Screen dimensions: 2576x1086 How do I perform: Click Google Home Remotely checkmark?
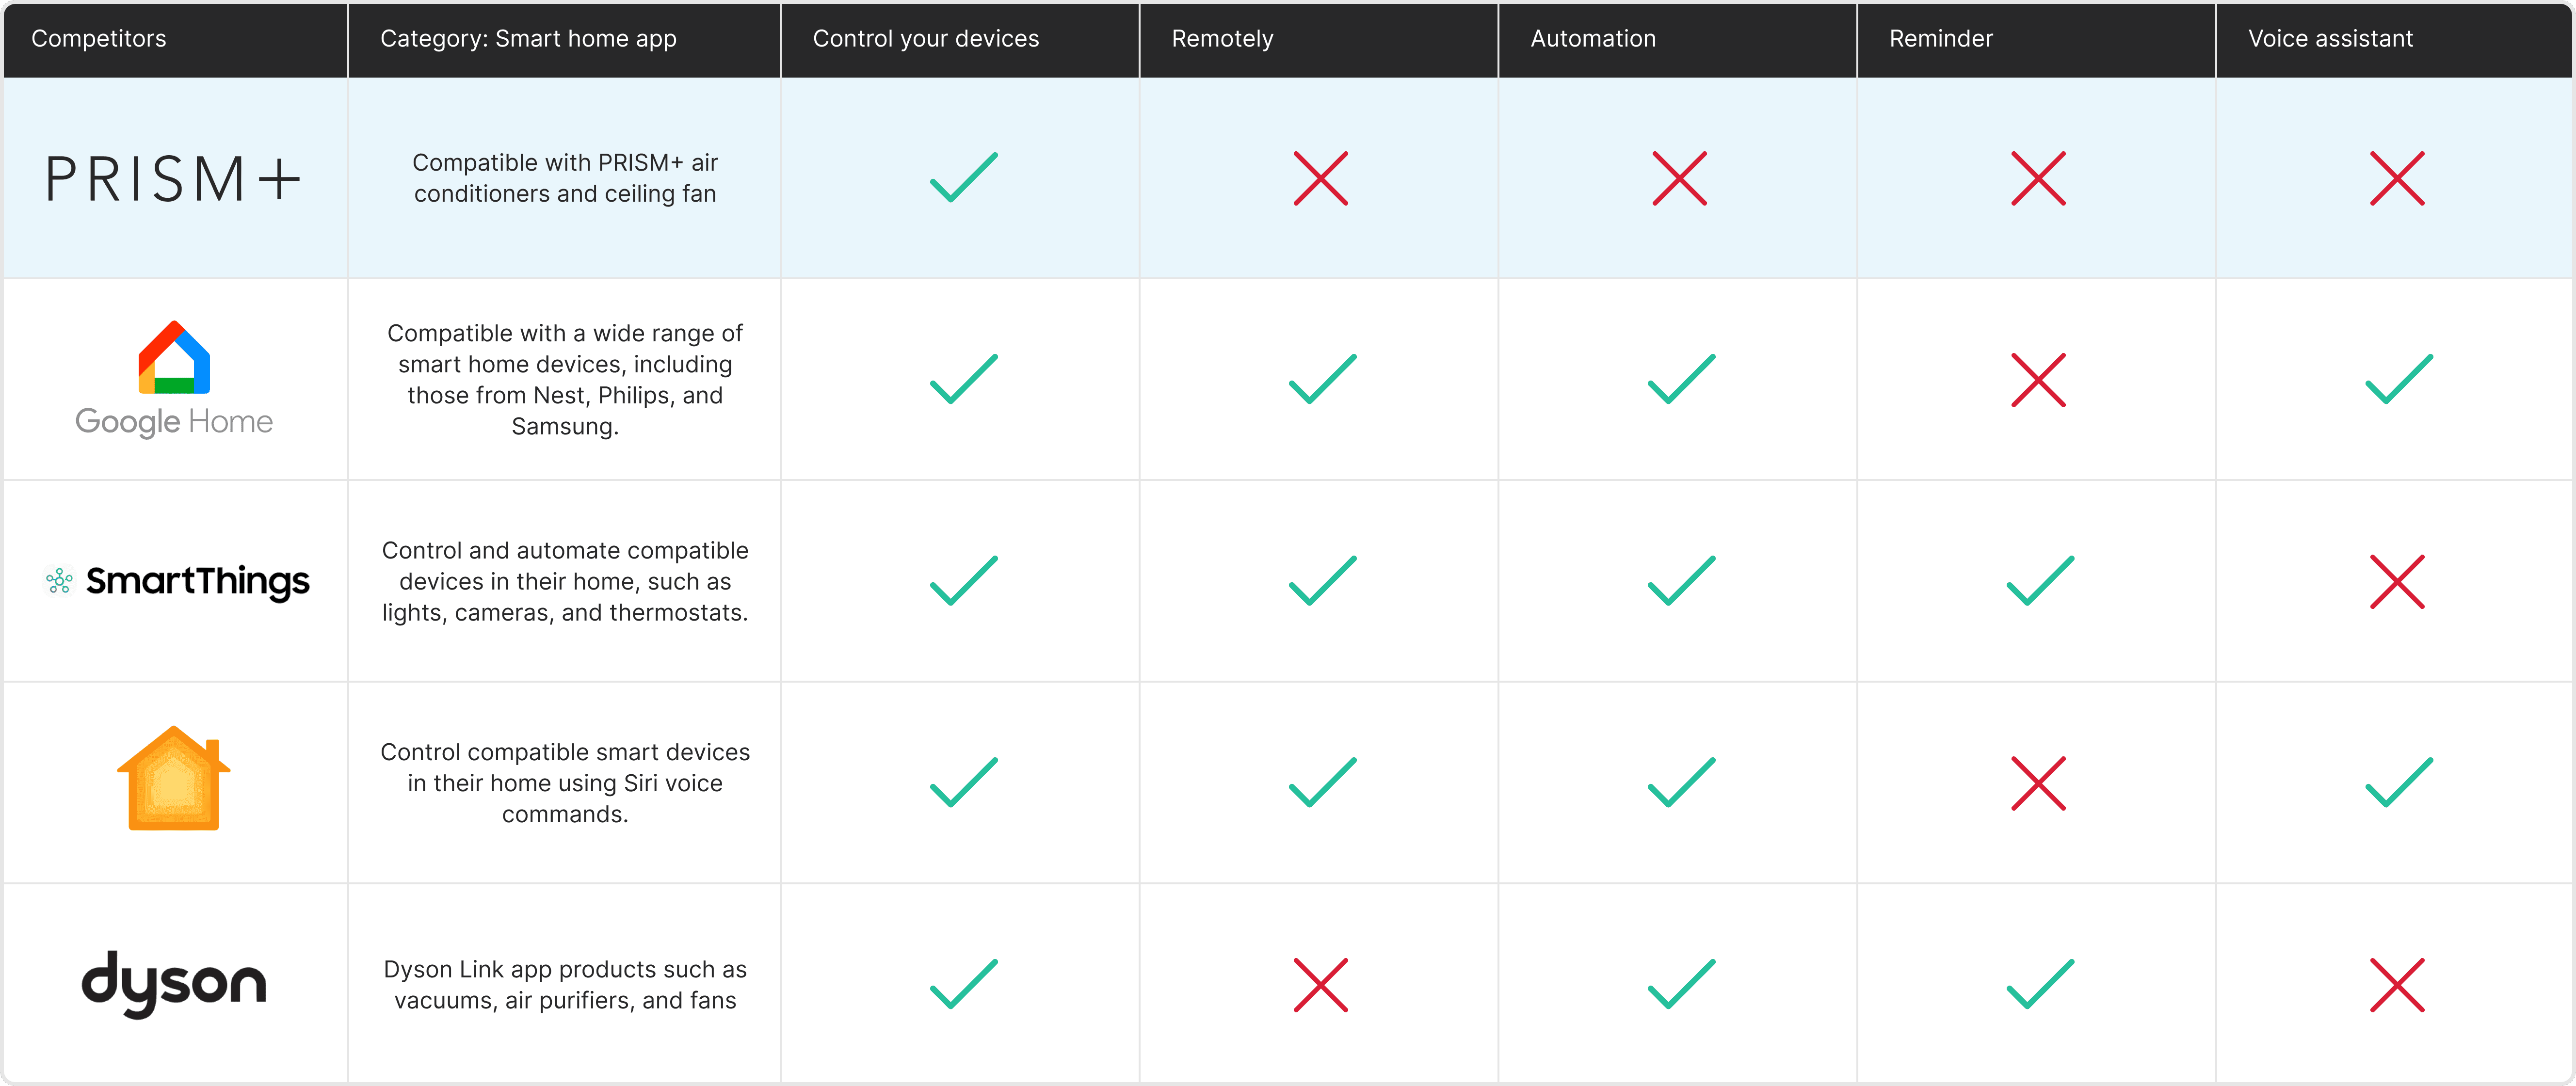(x=1323, y=379)
